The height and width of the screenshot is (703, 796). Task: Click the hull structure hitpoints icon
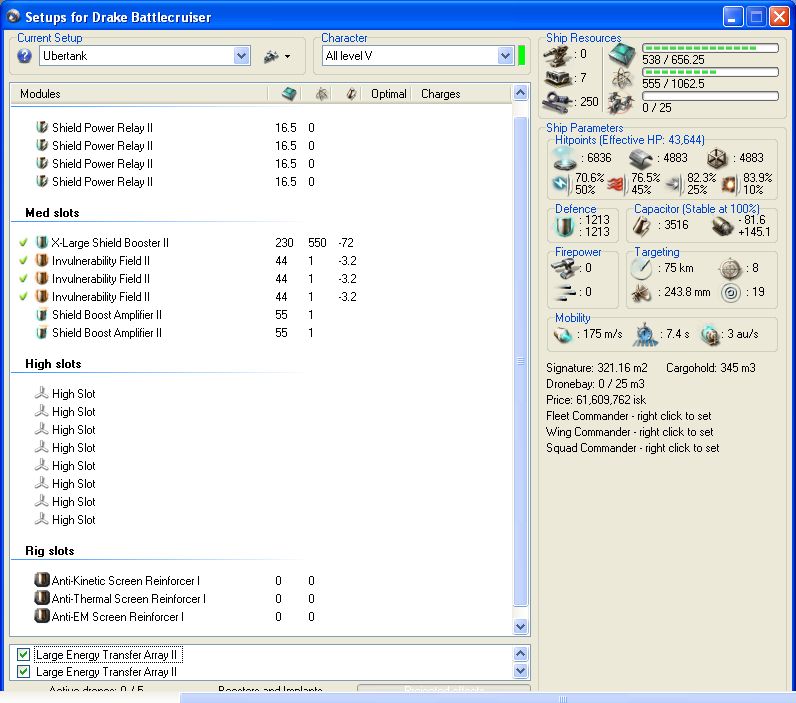tap(717, 158)
